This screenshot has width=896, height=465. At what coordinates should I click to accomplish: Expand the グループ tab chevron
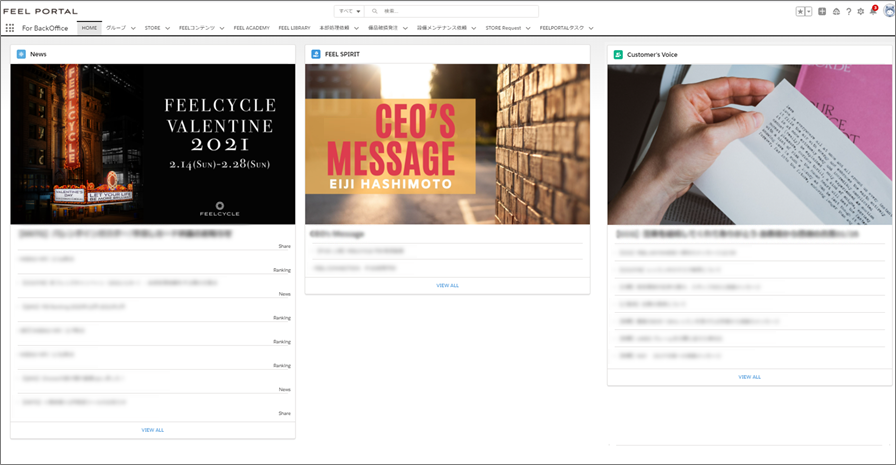(133, 28)
